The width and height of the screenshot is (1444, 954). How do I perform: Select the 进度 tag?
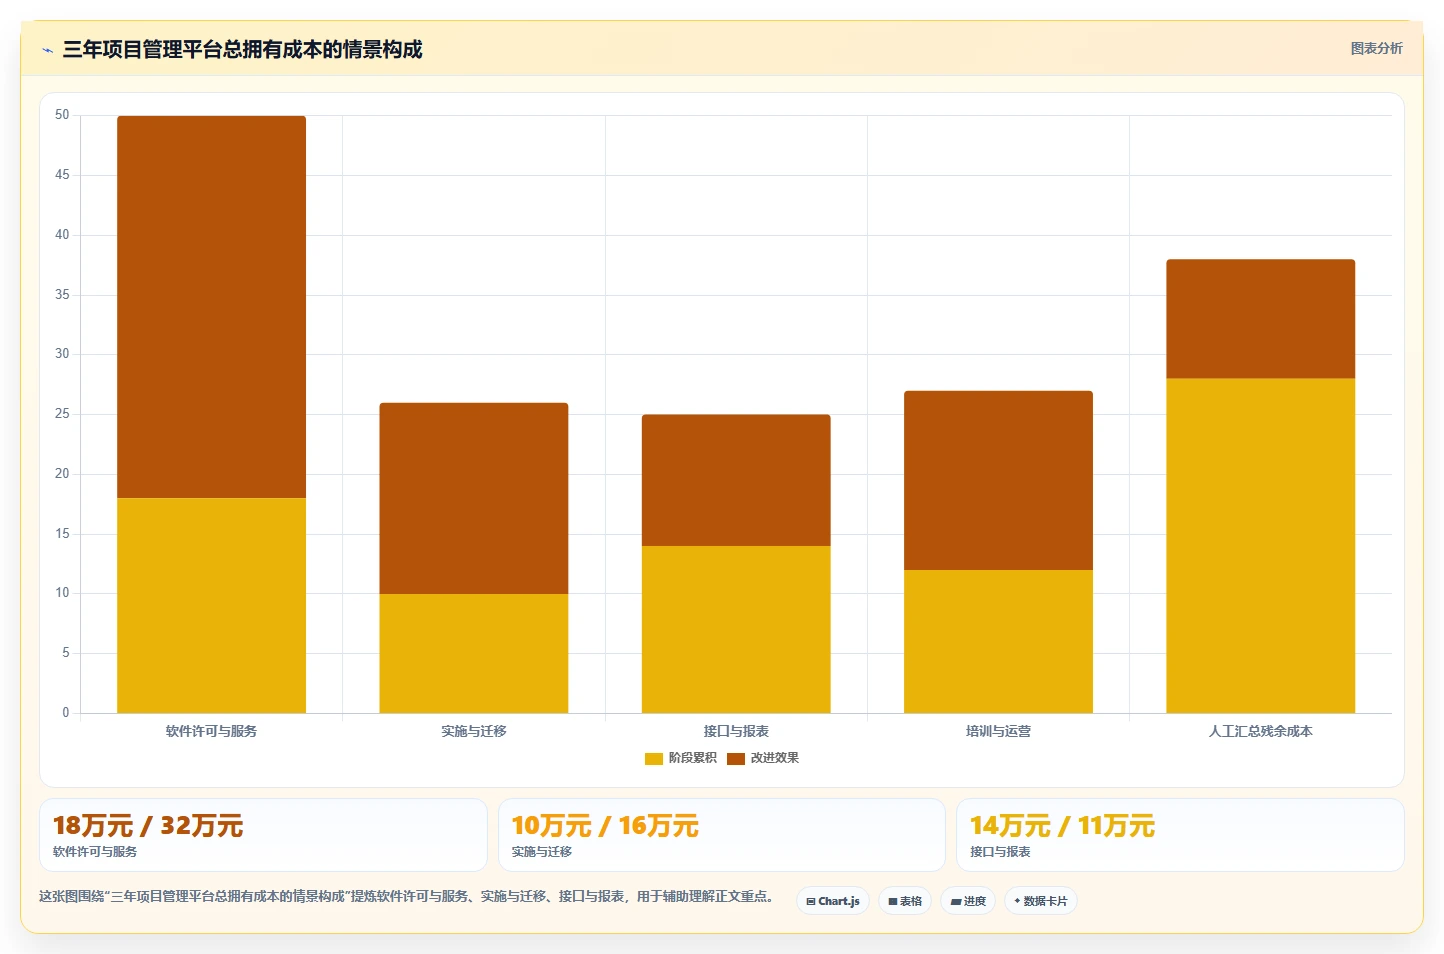pyautogui.click(x=968, y=901)
